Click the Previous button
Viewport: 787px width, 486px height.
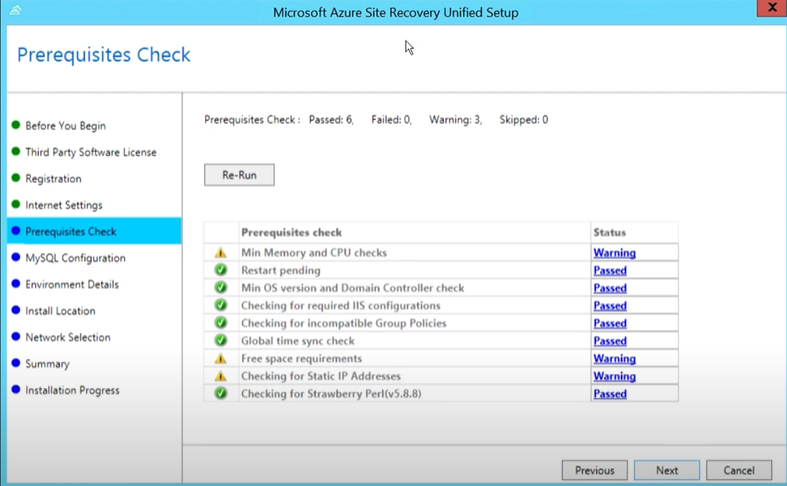coord(595,470)
